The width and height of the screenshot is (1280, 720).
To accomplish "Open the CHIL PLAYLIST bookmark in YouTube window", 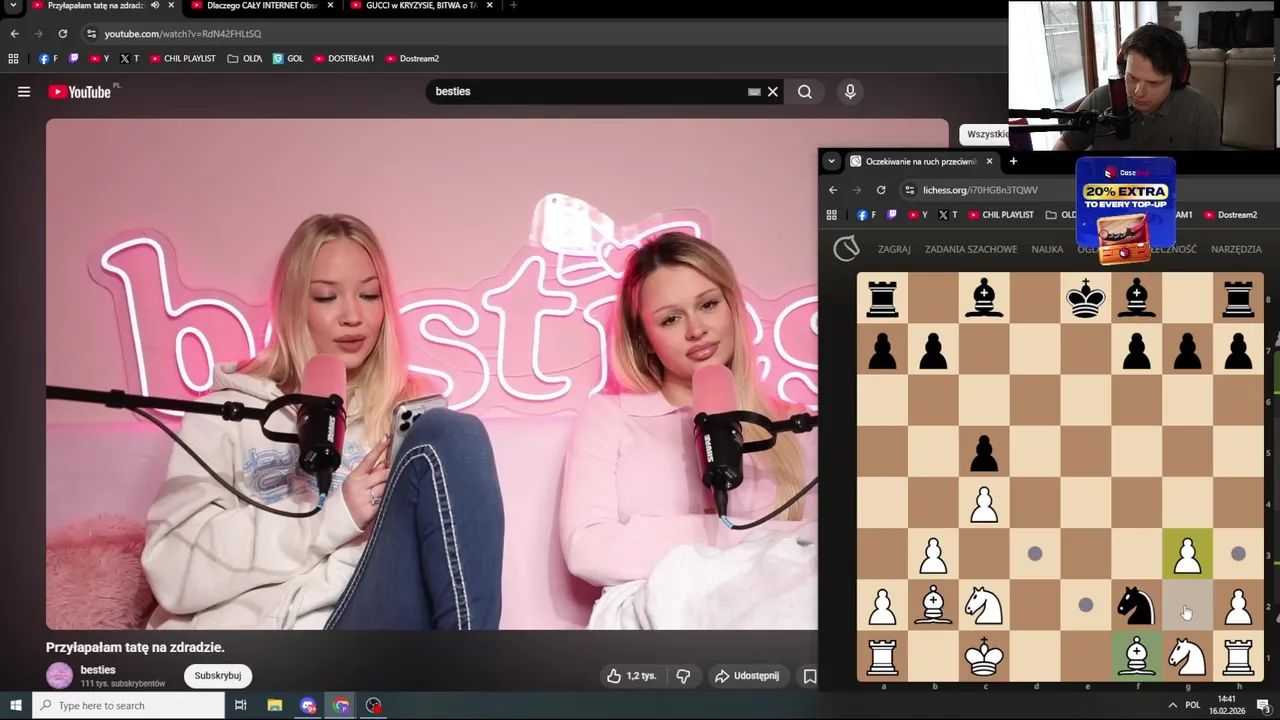I will pyautogui.click(x=183, y=59).
